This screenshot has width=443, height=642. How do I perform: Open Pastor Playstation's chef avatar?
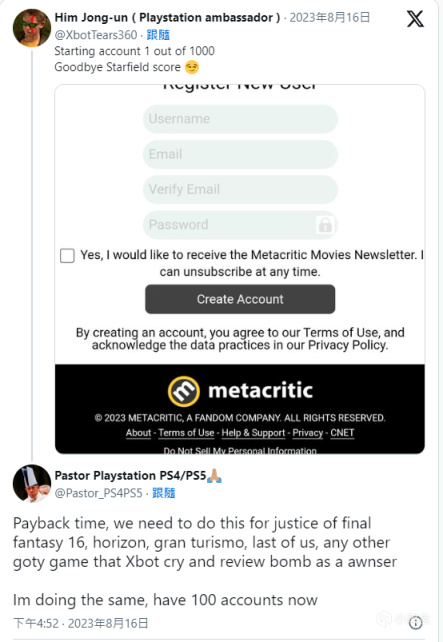pyautogui.click(x=32, y=484)
